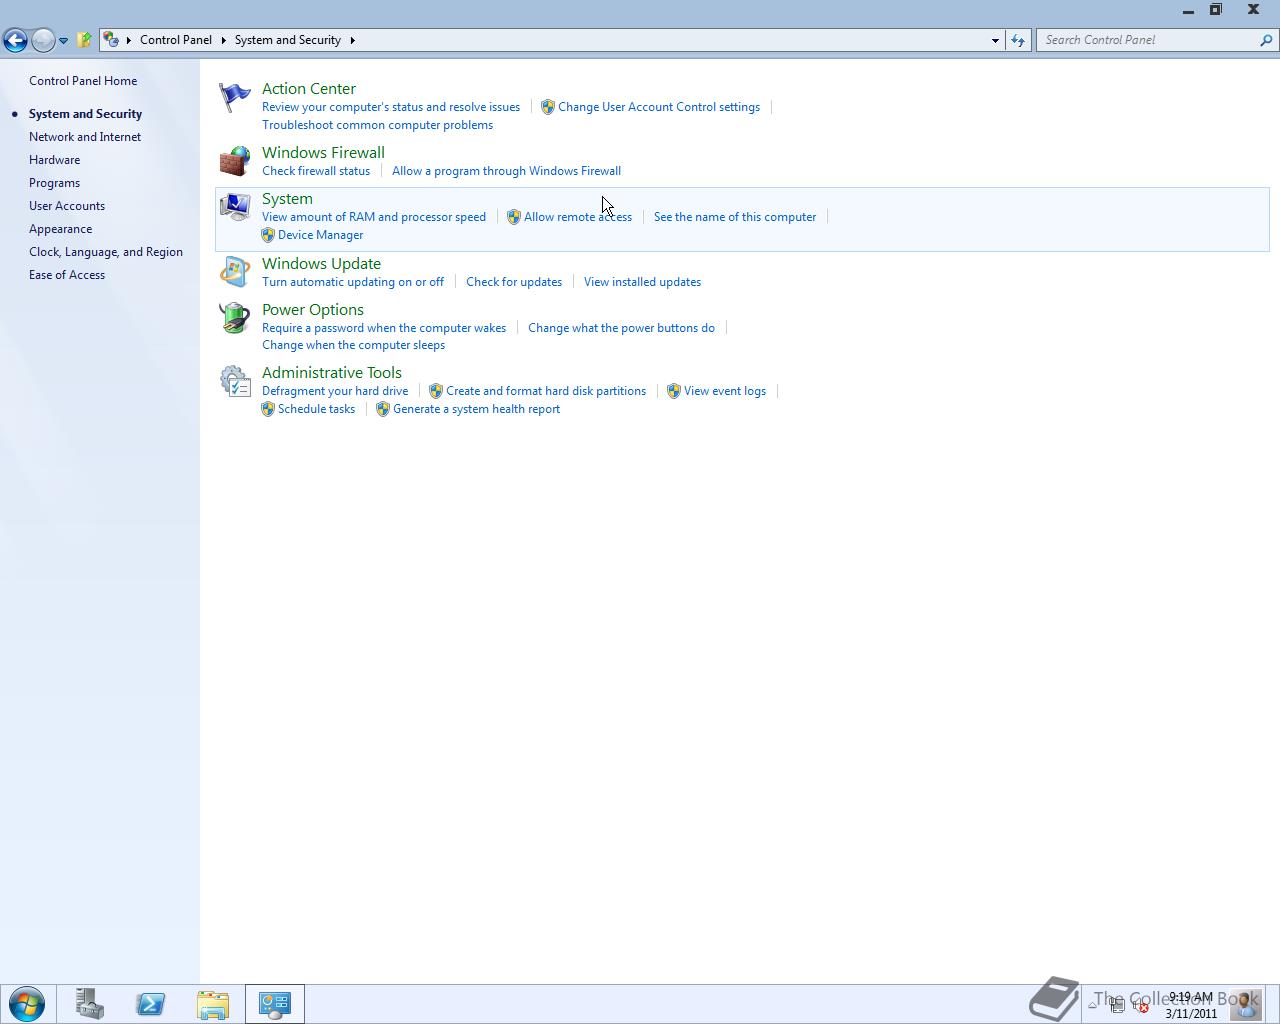Screen dimensions: 1280x1024
Task: Open System heading link
Action: coord(287,199)
